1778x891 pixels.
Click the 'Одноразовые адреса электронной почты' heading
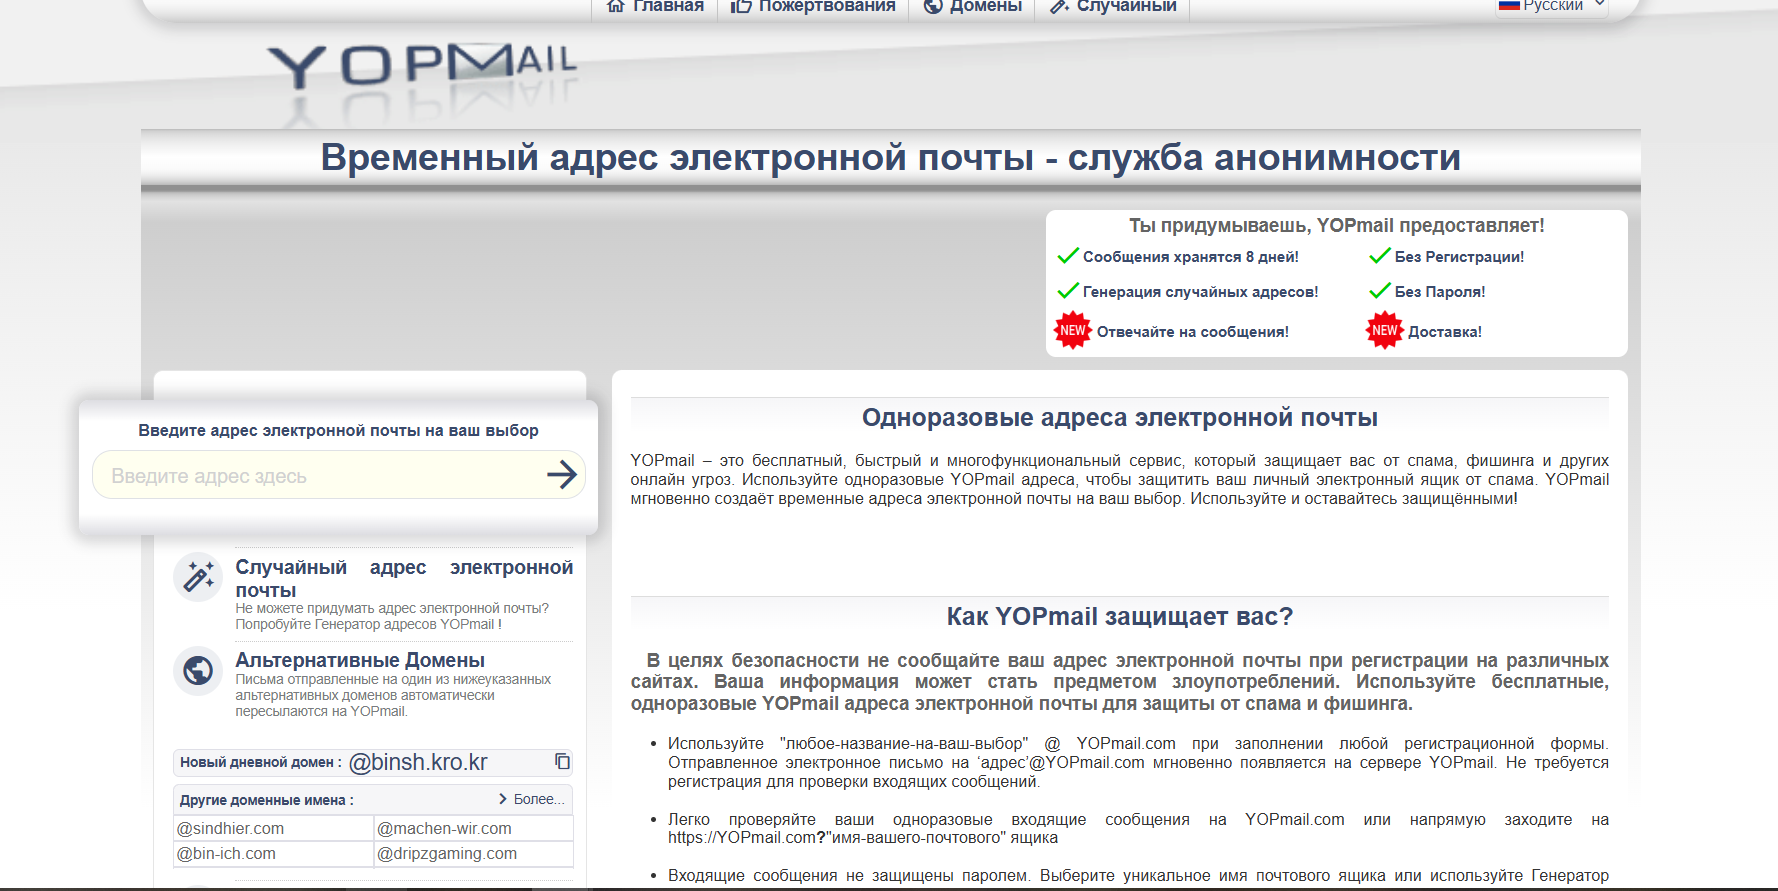coord(1120,418)
